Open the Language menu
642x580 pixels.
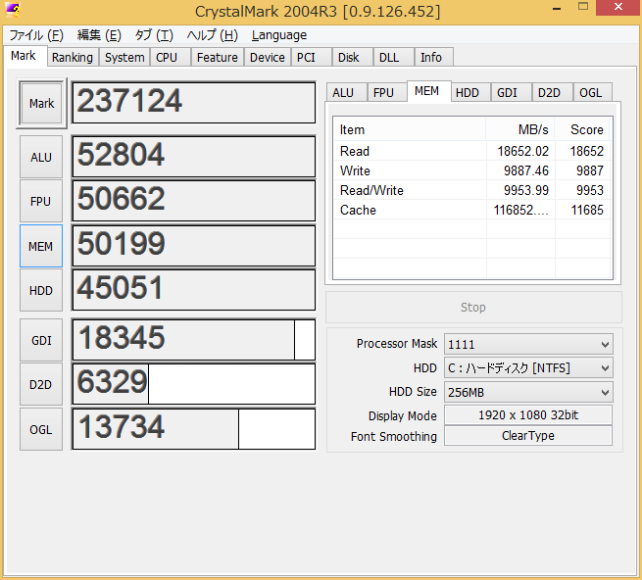tap(279, 35)
